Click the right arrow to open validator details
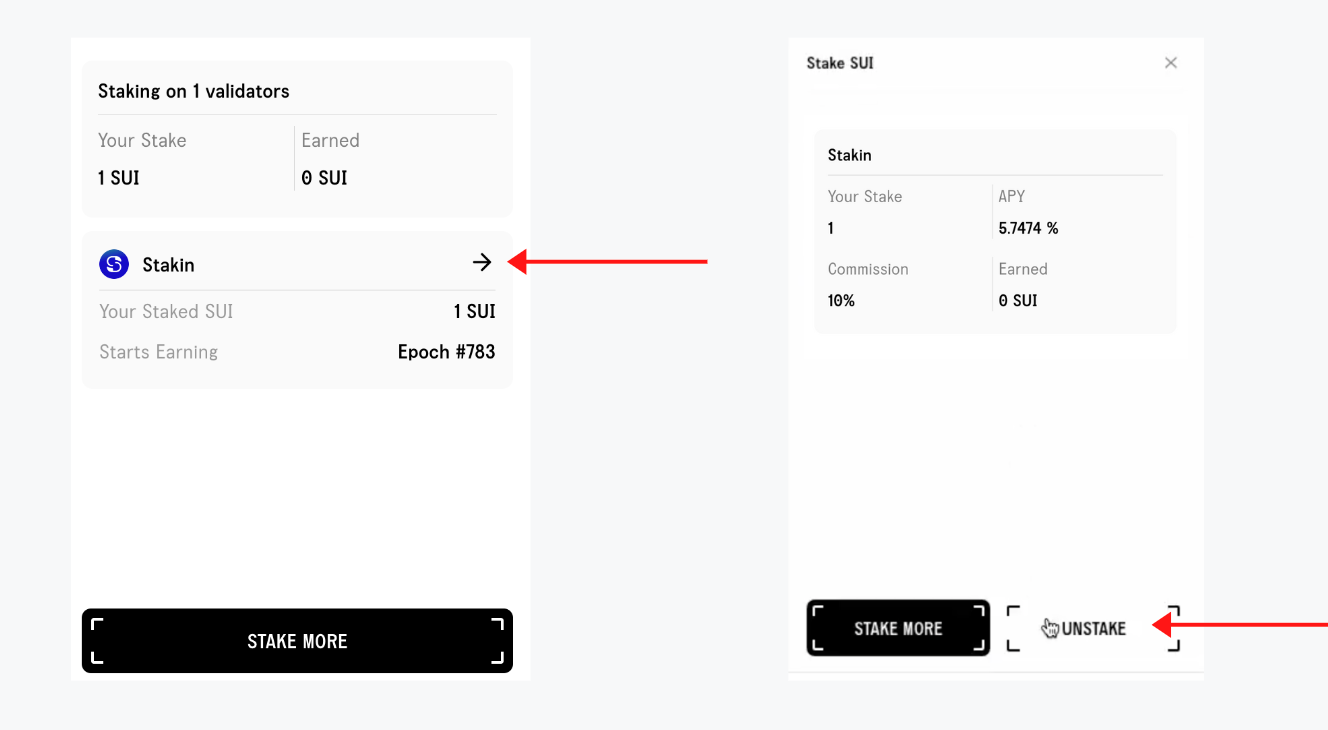The height and width of the screenshot is (730, 1328). [x=482, y=261]
